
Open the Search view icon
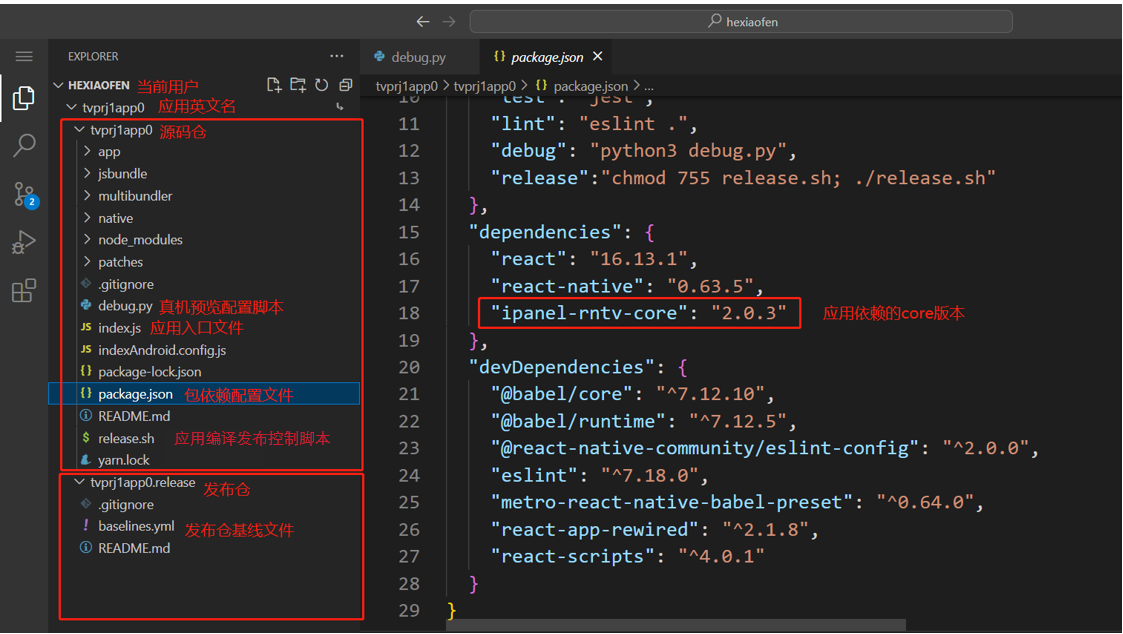point(24,146)
